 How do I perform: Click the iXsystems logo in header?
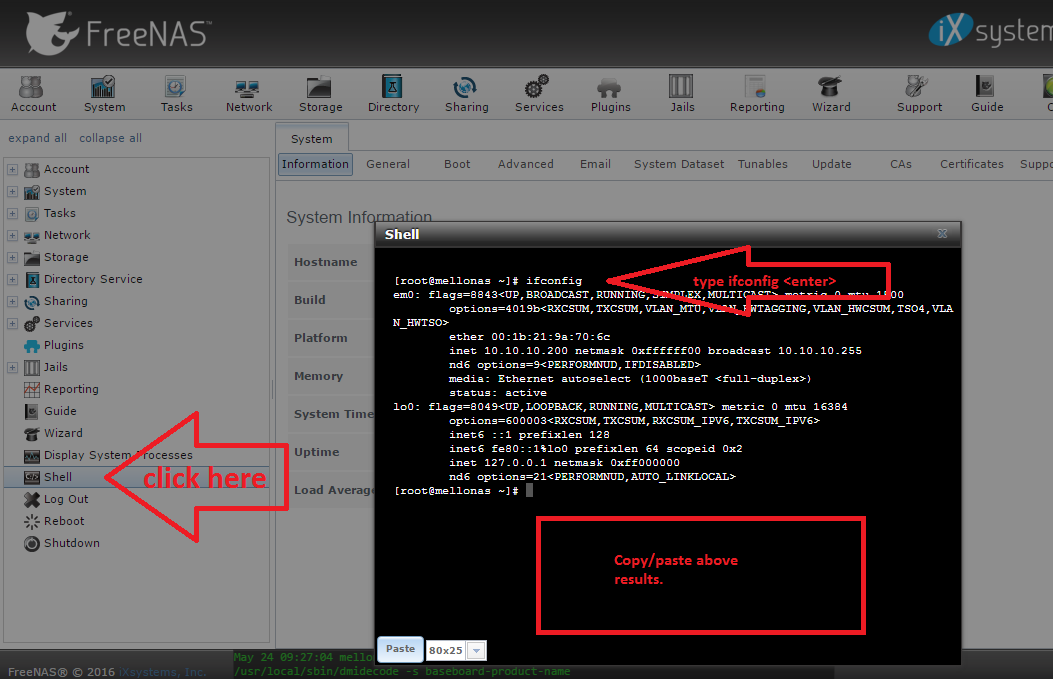tap(991, 30)
